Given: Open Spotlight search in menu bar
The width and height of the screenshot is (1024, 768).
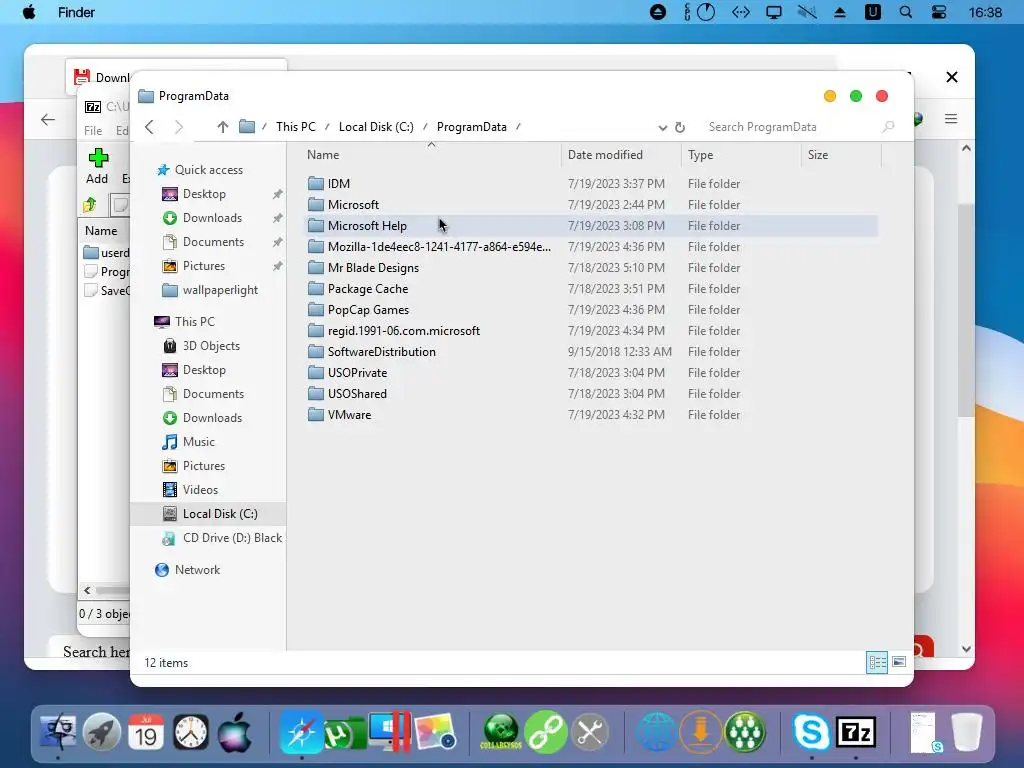Looking at the screenshot, I should coord(906,12).
